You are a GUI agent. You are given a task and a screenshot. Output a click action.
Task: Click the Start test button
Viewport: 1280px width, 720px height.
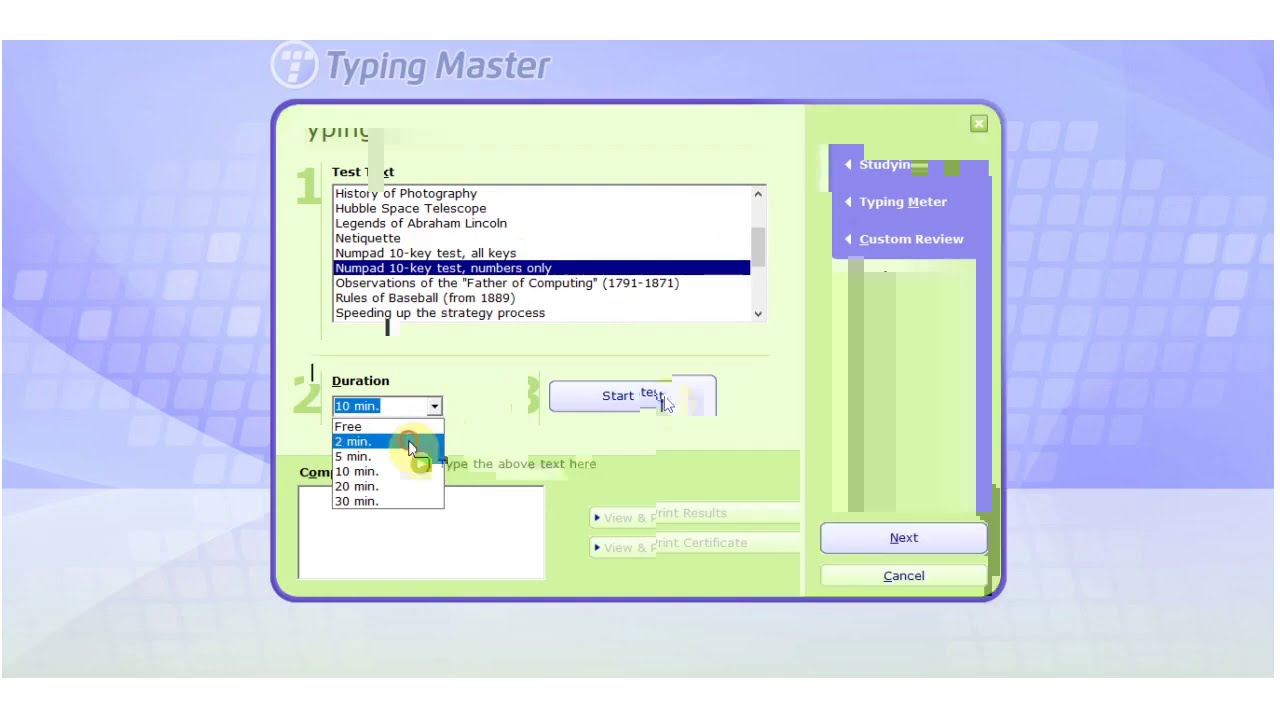pos(632,395)
